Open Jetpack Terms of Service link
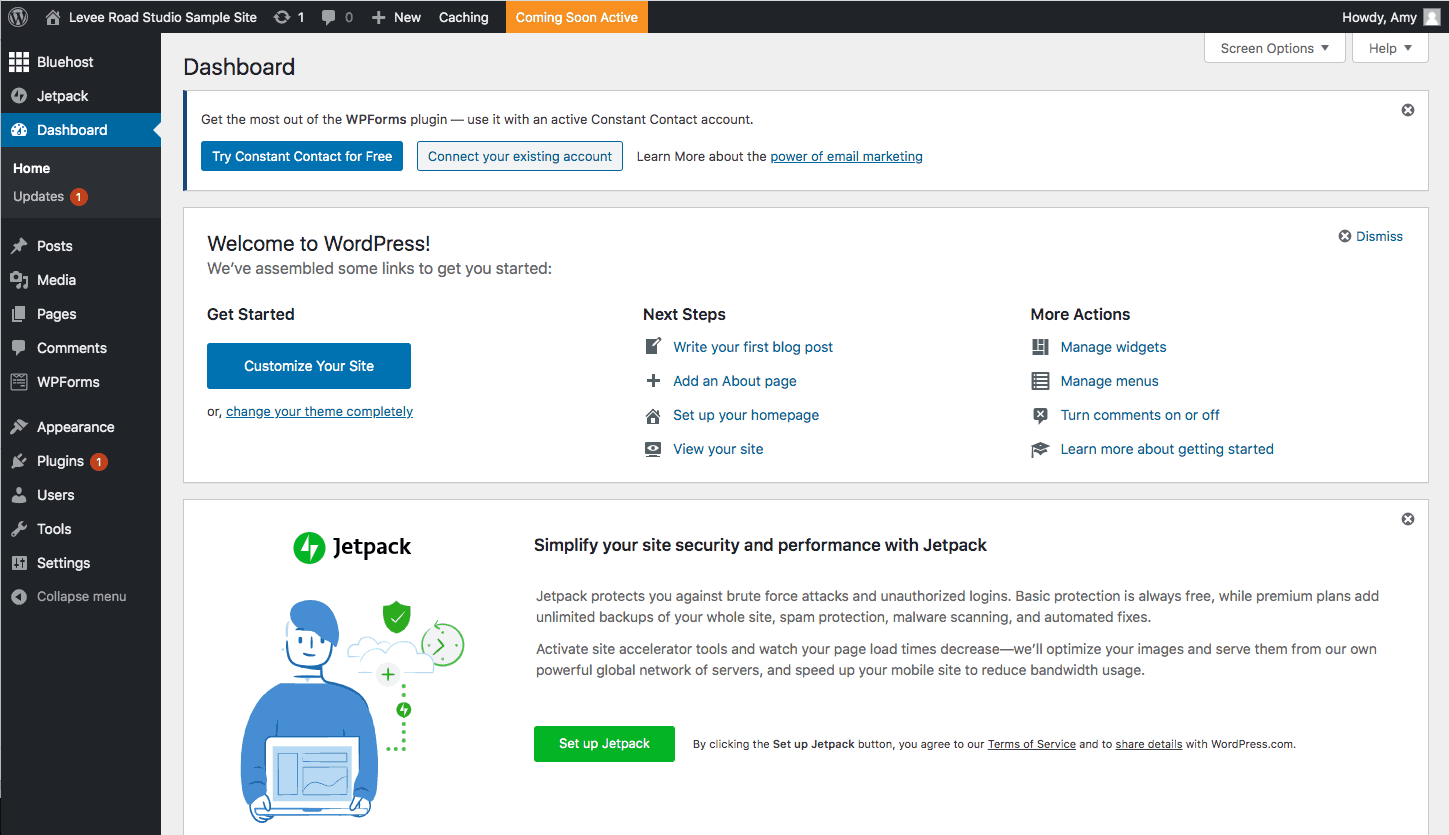 click(1032, 744)
